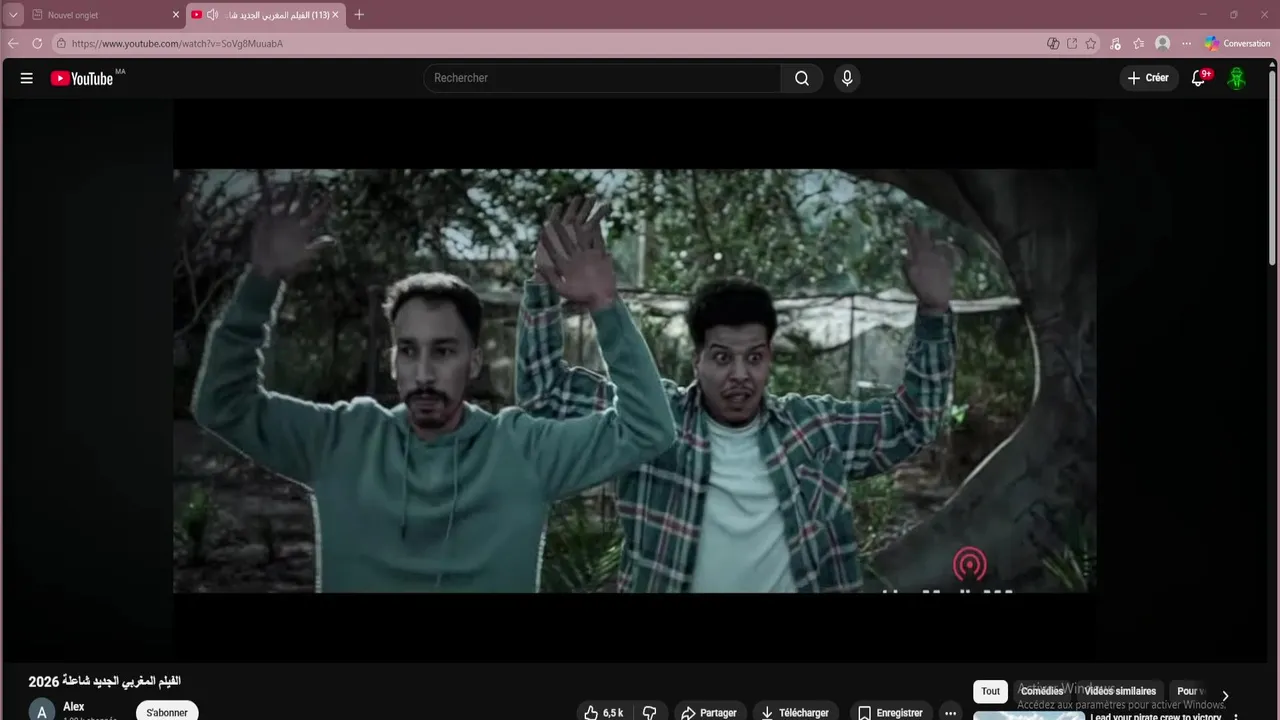Open the suggested video thumbnail under the chips
Viewport: 1280px width, 720px height.
coord(1028,715)
